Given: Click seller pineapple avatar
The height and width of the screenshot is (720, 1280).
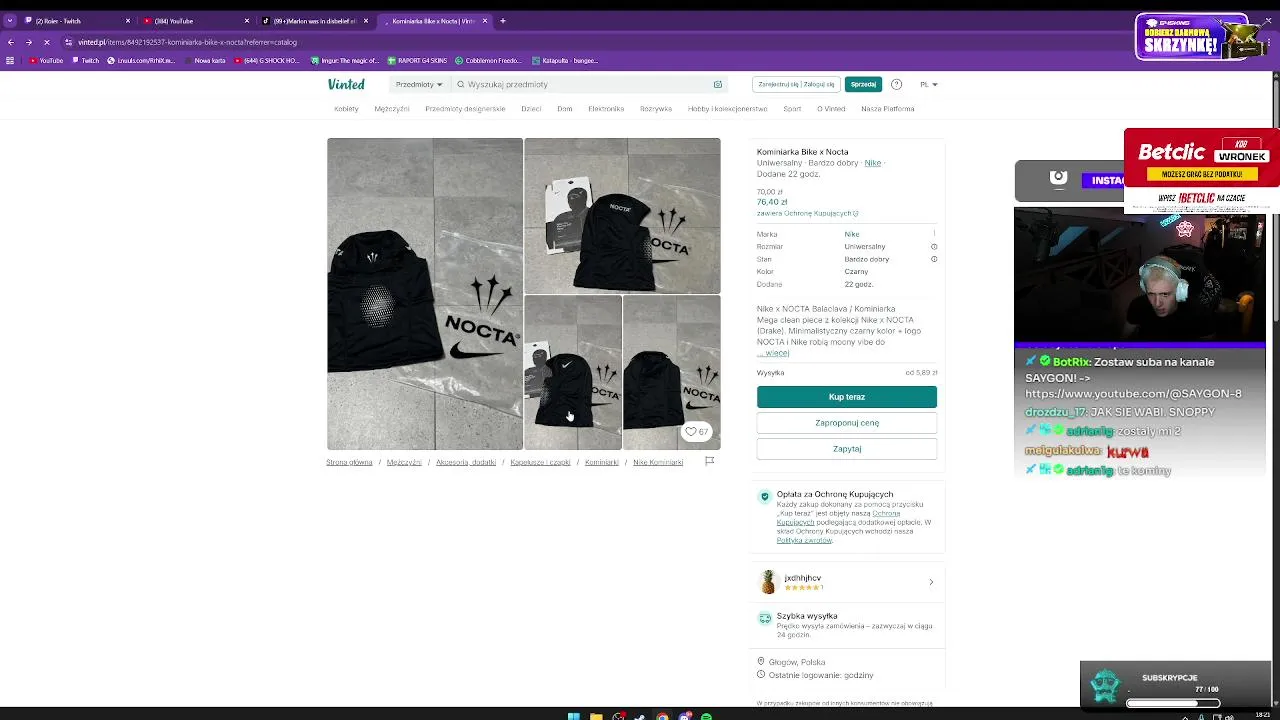Looking at the screenshot, I should click(x=768, y=582).
